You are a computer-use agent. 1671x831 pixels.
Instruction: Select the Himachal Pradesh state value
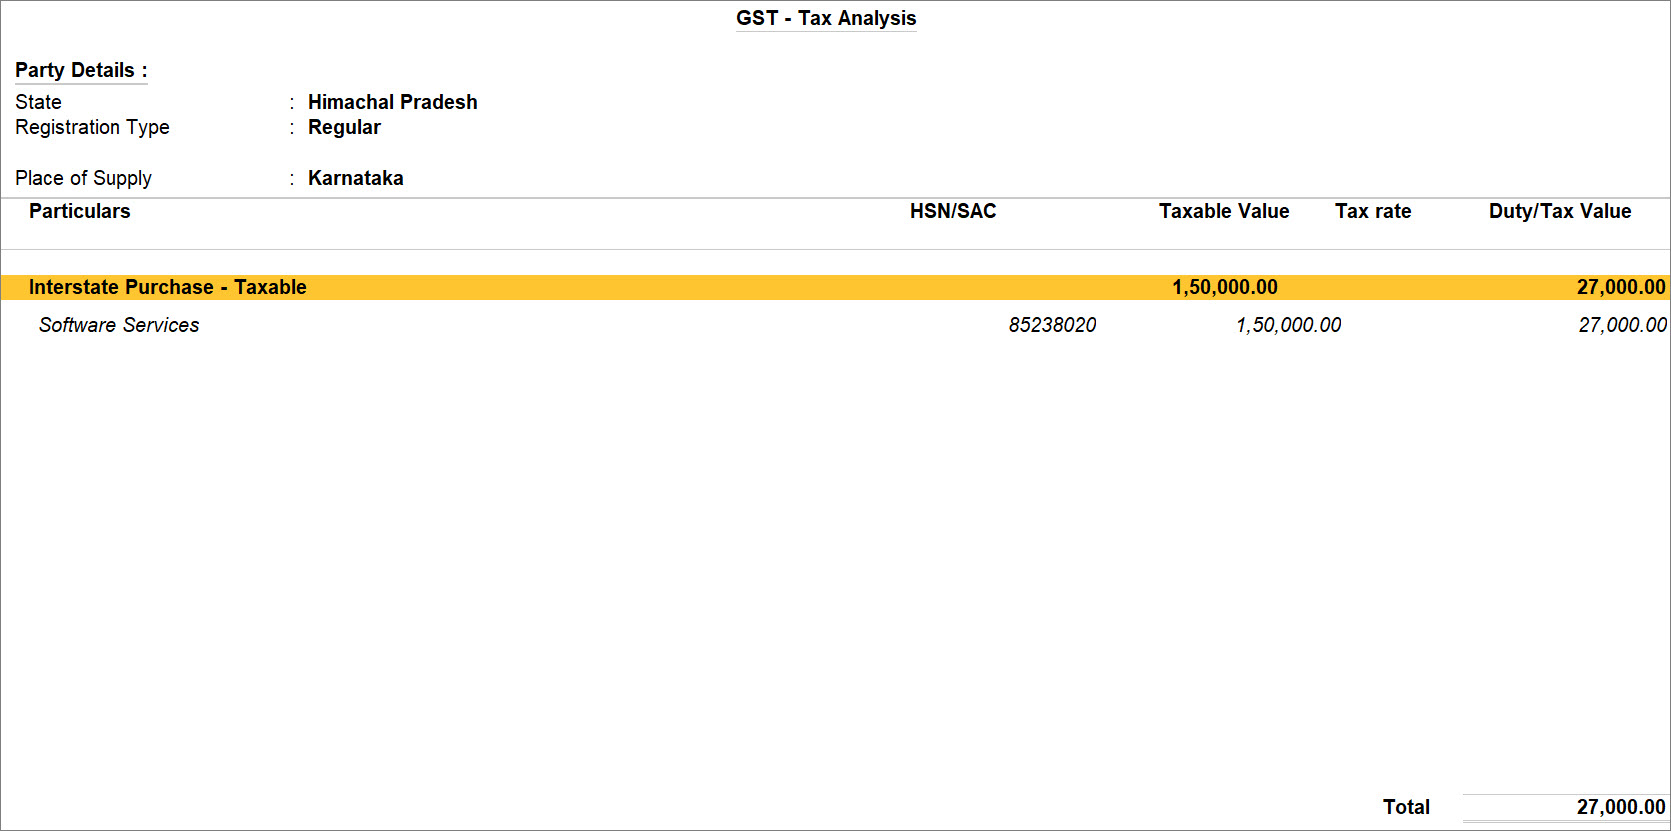392,102
